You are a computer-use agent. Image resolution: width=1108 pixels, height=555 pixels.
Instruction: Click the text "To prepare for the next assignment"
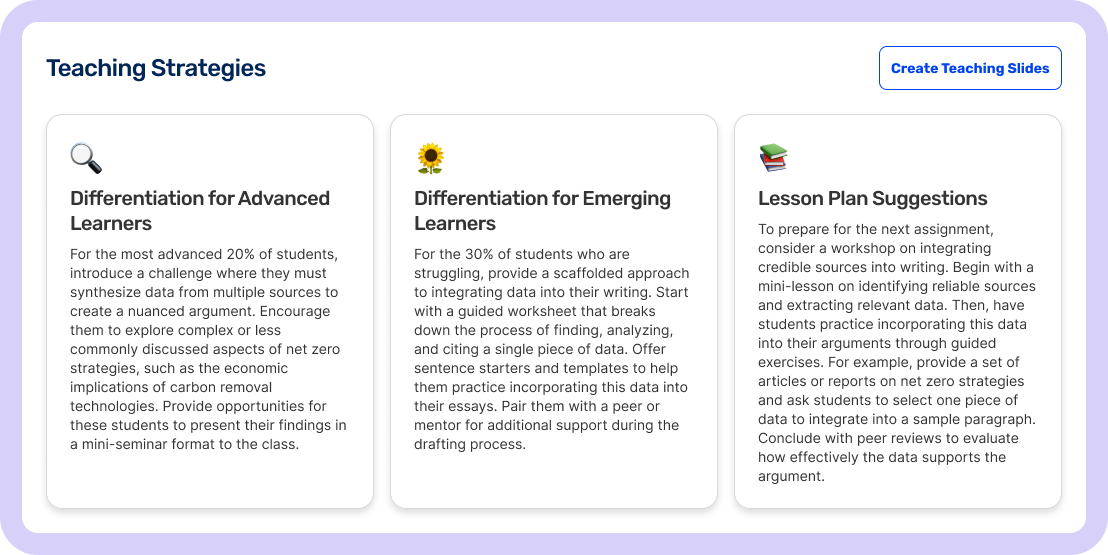pos(876,229)
